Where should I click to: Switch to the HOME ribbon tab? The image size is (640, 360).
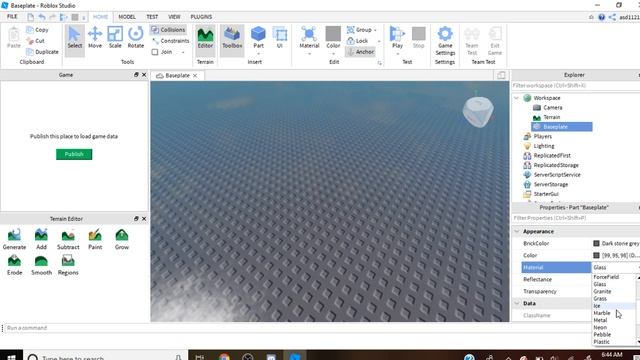tap(100, 17)
